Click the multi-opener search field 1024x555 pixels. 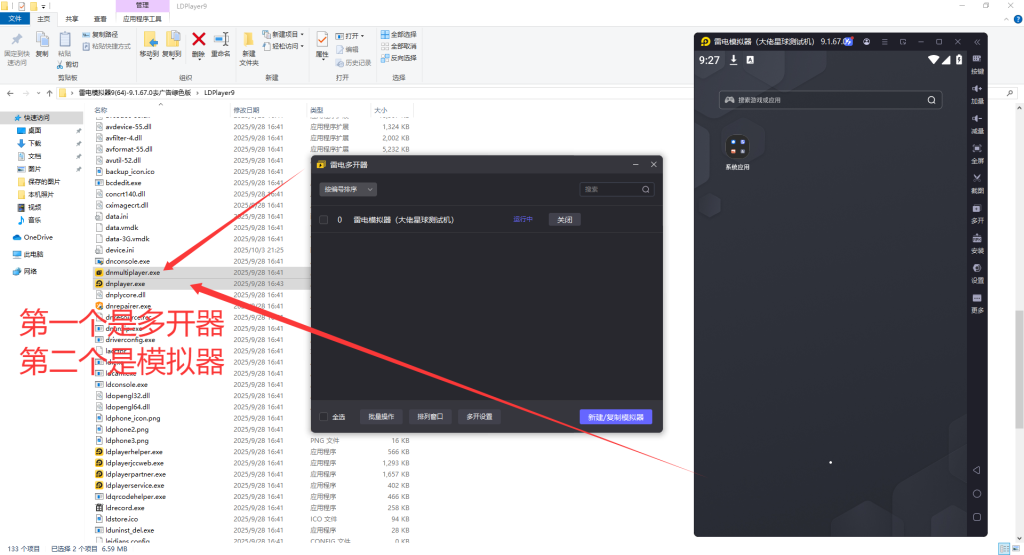(616, 189)
